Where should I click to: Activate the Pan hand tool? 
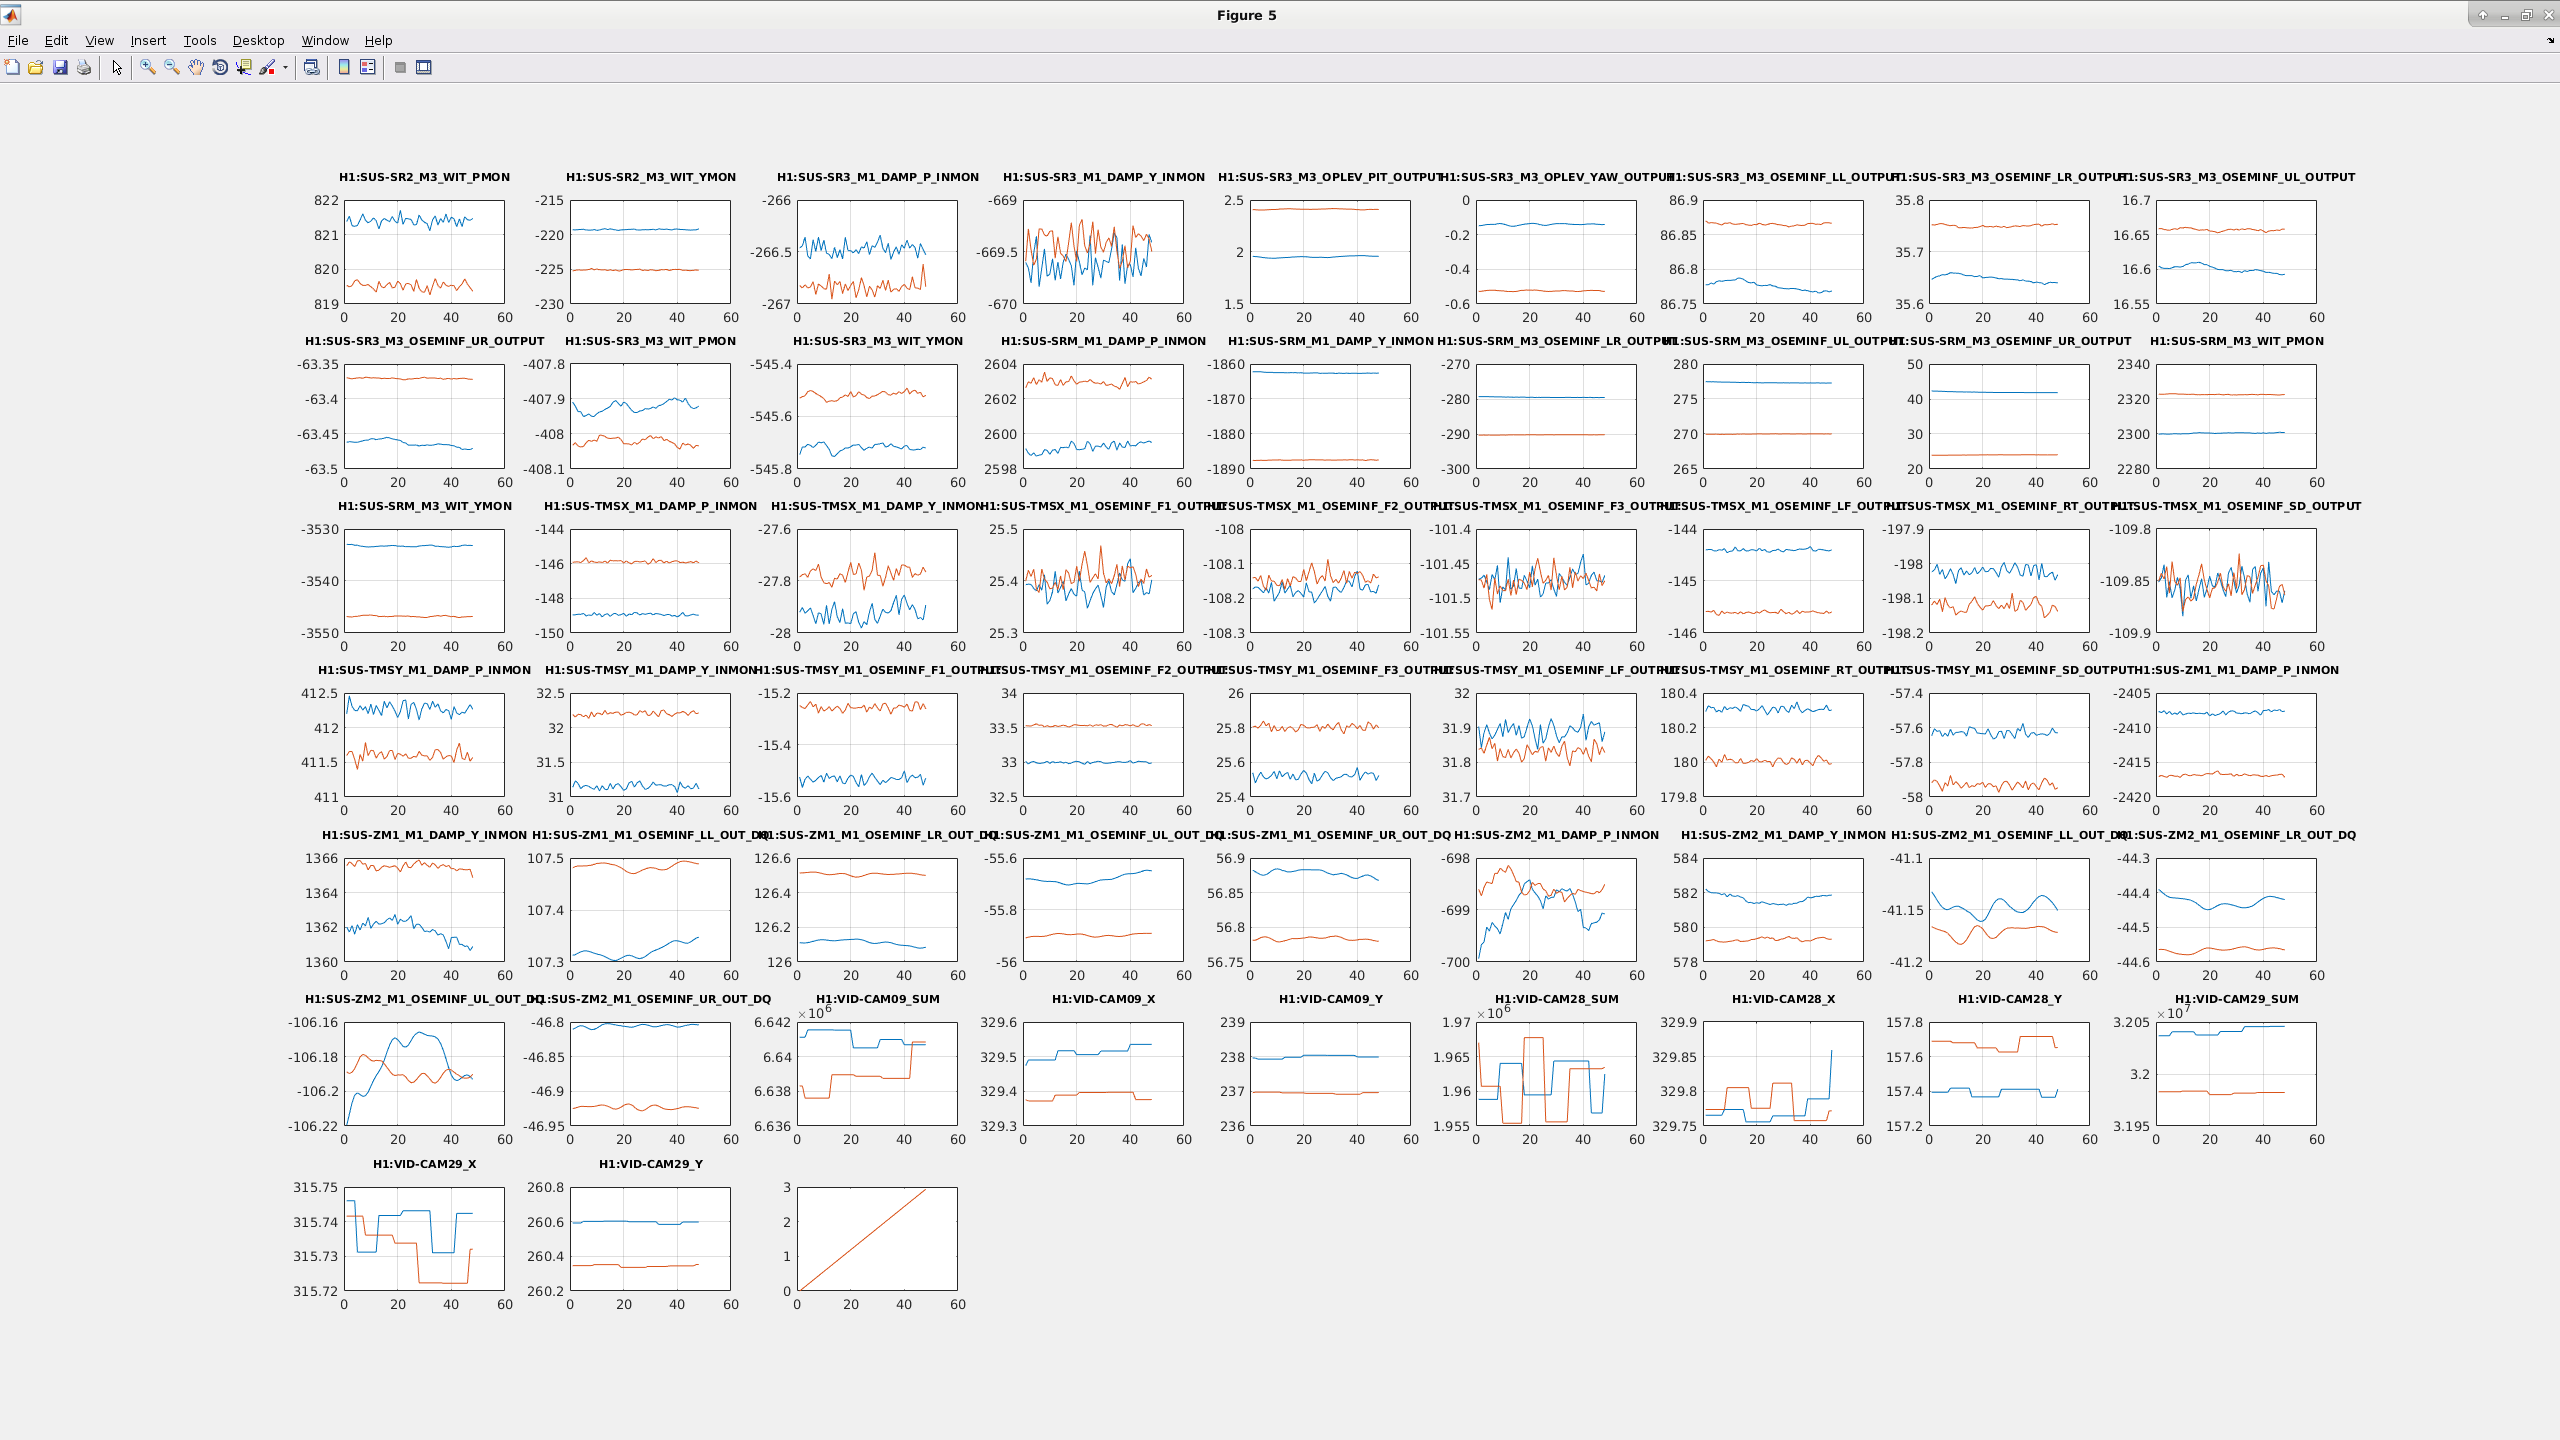(x=196, y=67)
